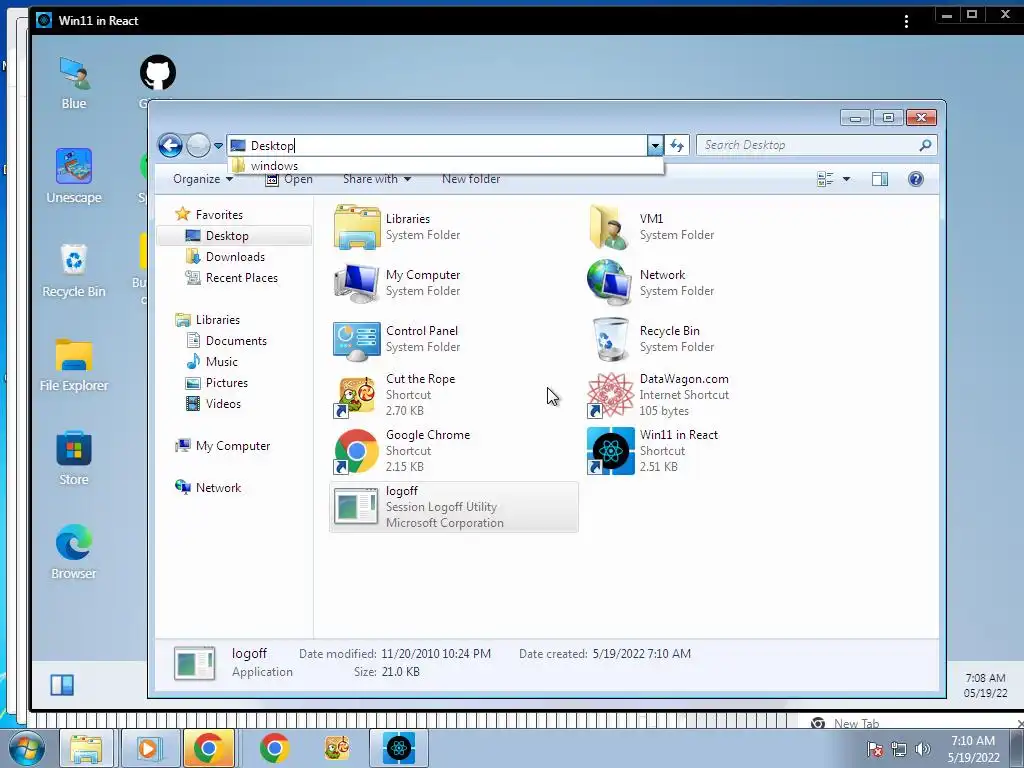This screenshot has width=1024, height=768.
Task: Click GitHub icon on React desktop
Action: [x=158, y=72]
